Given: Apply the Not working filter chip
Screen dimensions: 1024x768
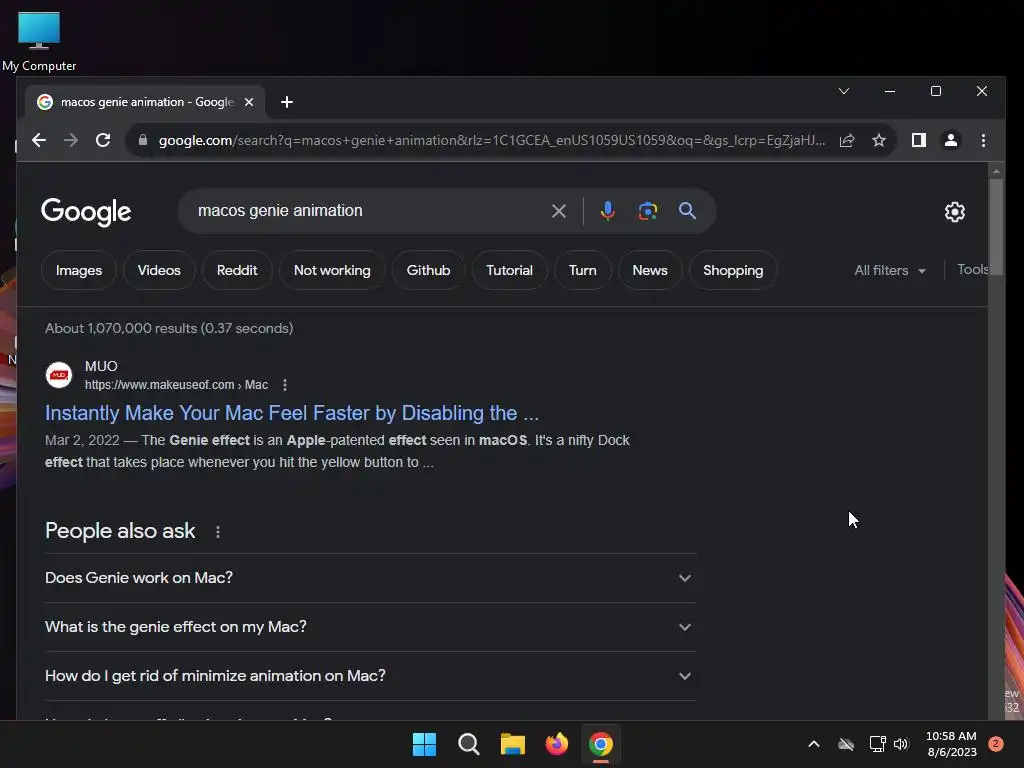Looking at the screenshot, I should coord(332,270).
